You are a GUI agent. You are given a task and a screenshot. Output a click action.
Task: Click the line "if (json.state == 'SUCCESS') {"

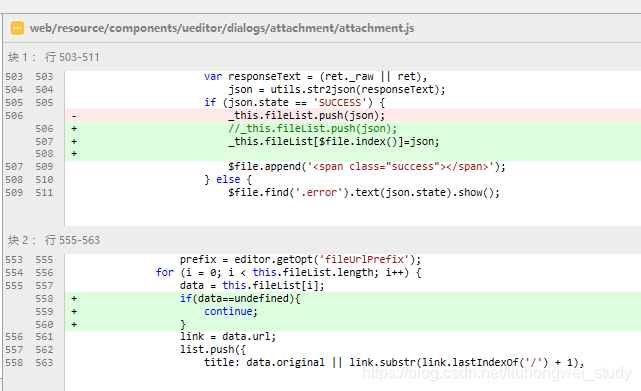(294, 103)
